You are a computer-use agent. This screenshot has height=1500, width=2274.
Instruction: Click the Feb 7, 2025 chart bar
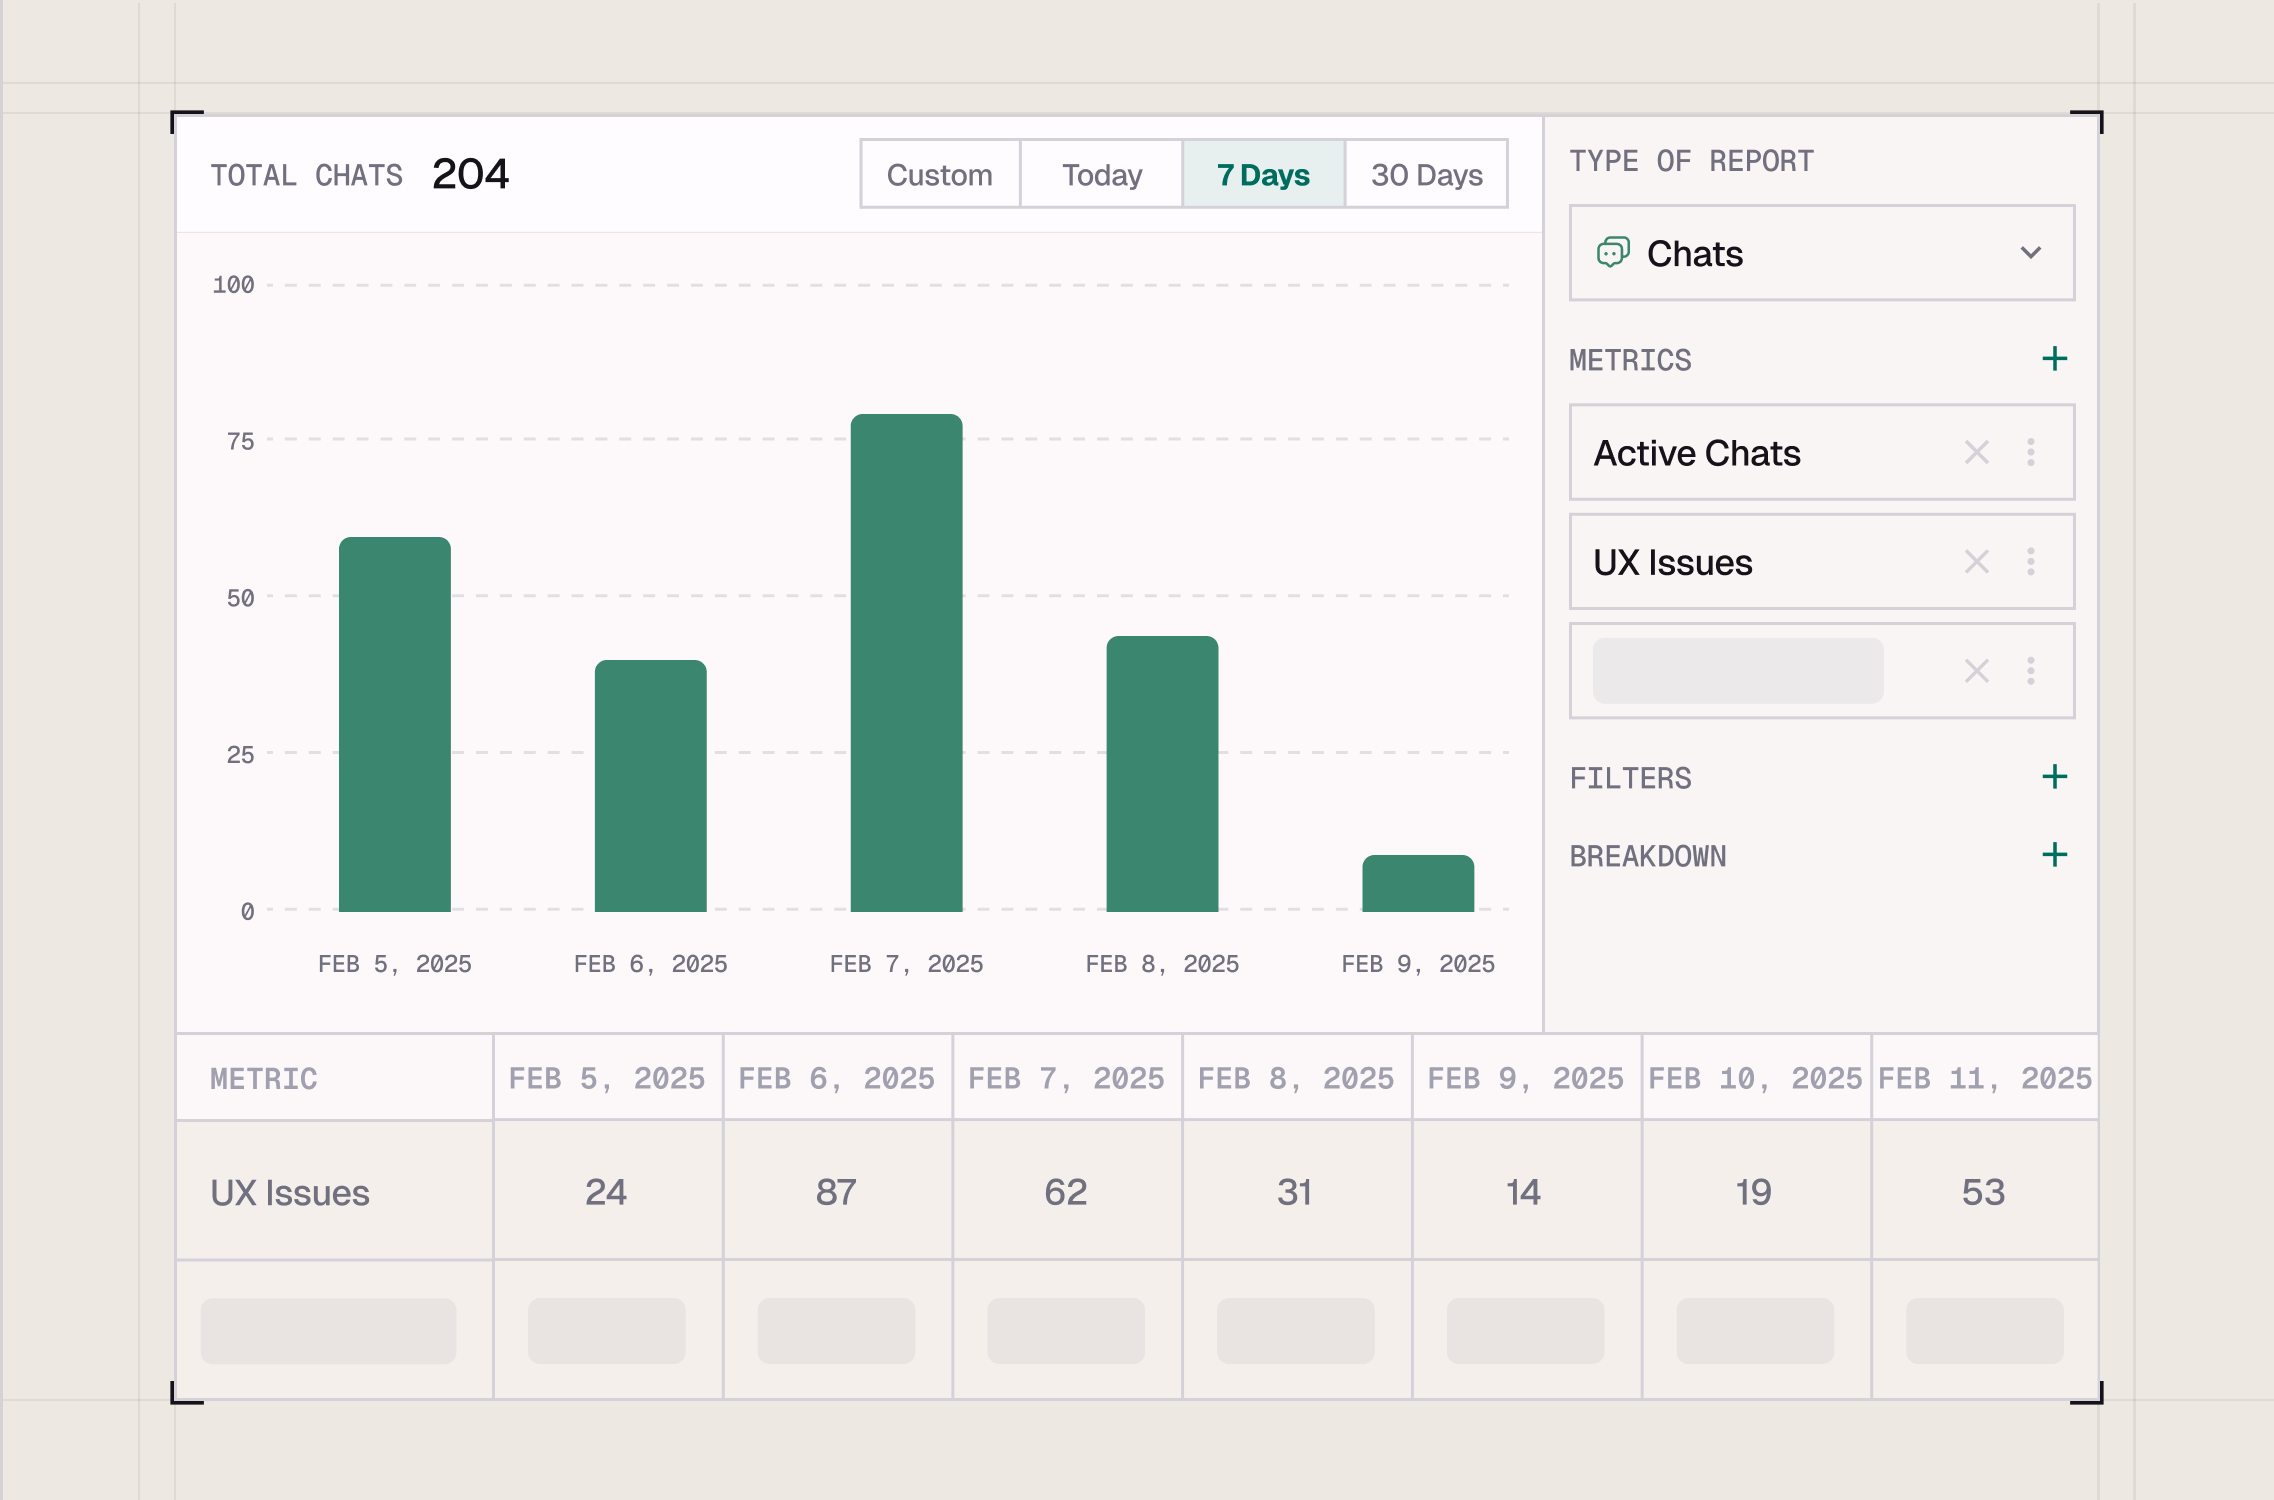tap(906, 662)
